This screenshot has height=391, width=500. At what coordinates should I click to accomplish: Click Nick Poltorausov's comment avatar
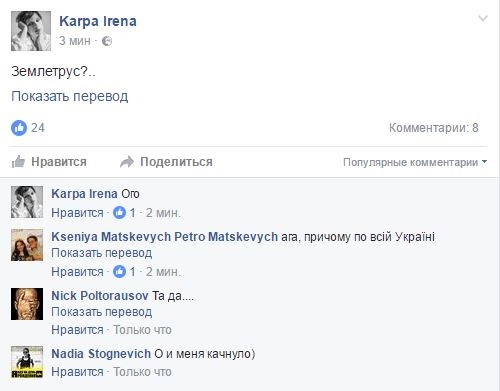[x=27, y=304]
